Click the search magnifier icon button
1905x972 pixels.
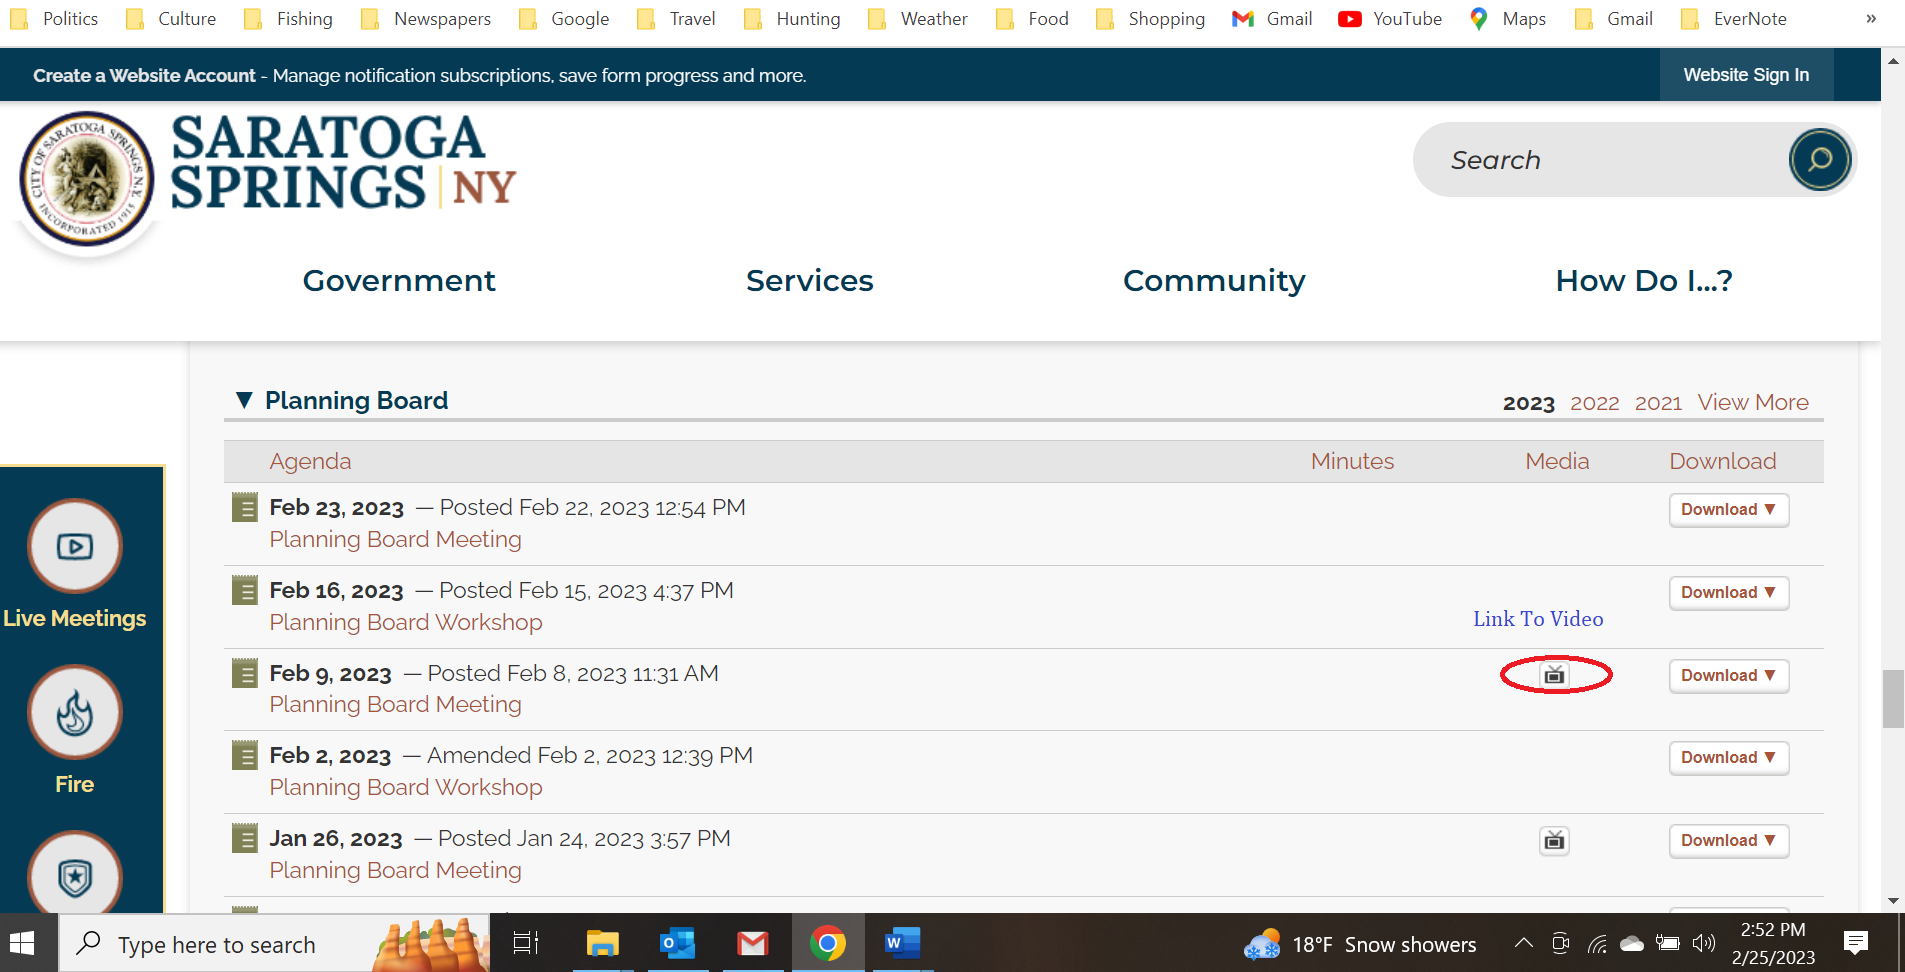pyautogui.click(x=1819, y=160)
